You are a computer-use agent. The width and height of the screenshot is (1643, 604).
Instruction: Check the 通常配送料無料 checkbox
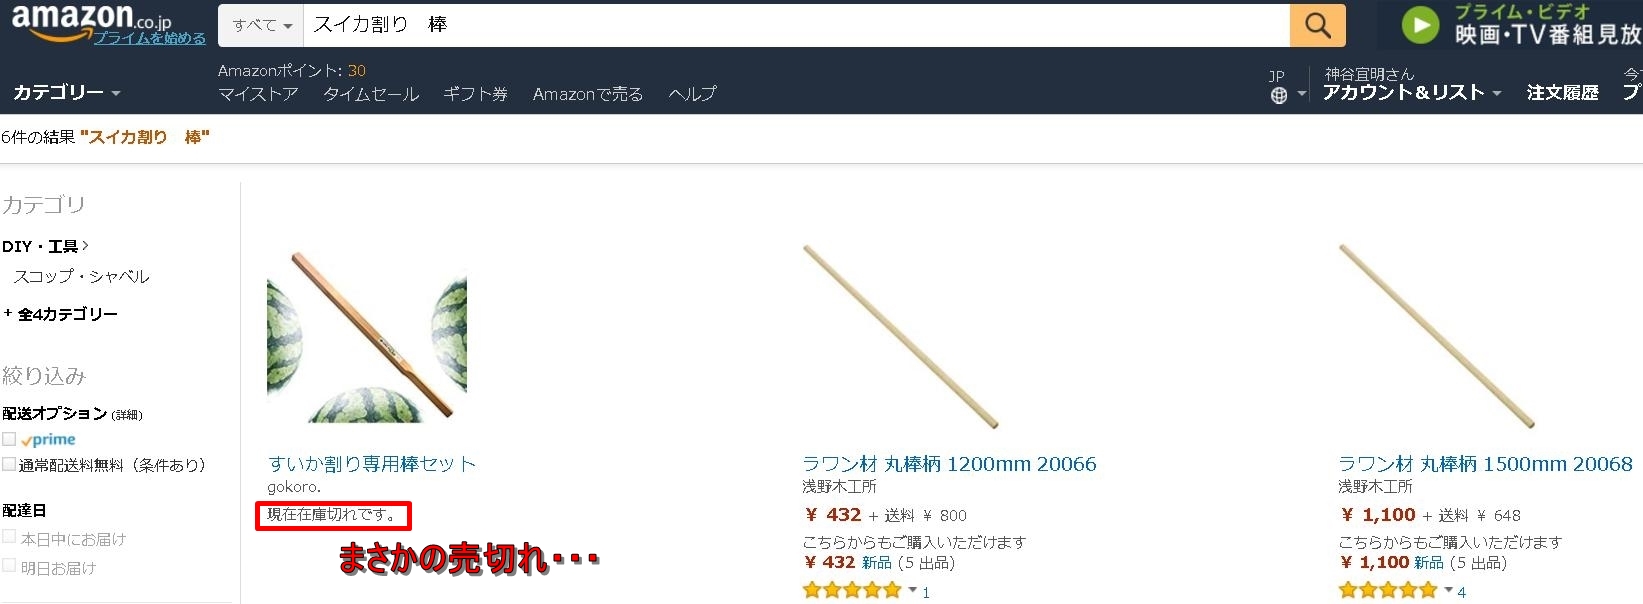pos(9,464)
